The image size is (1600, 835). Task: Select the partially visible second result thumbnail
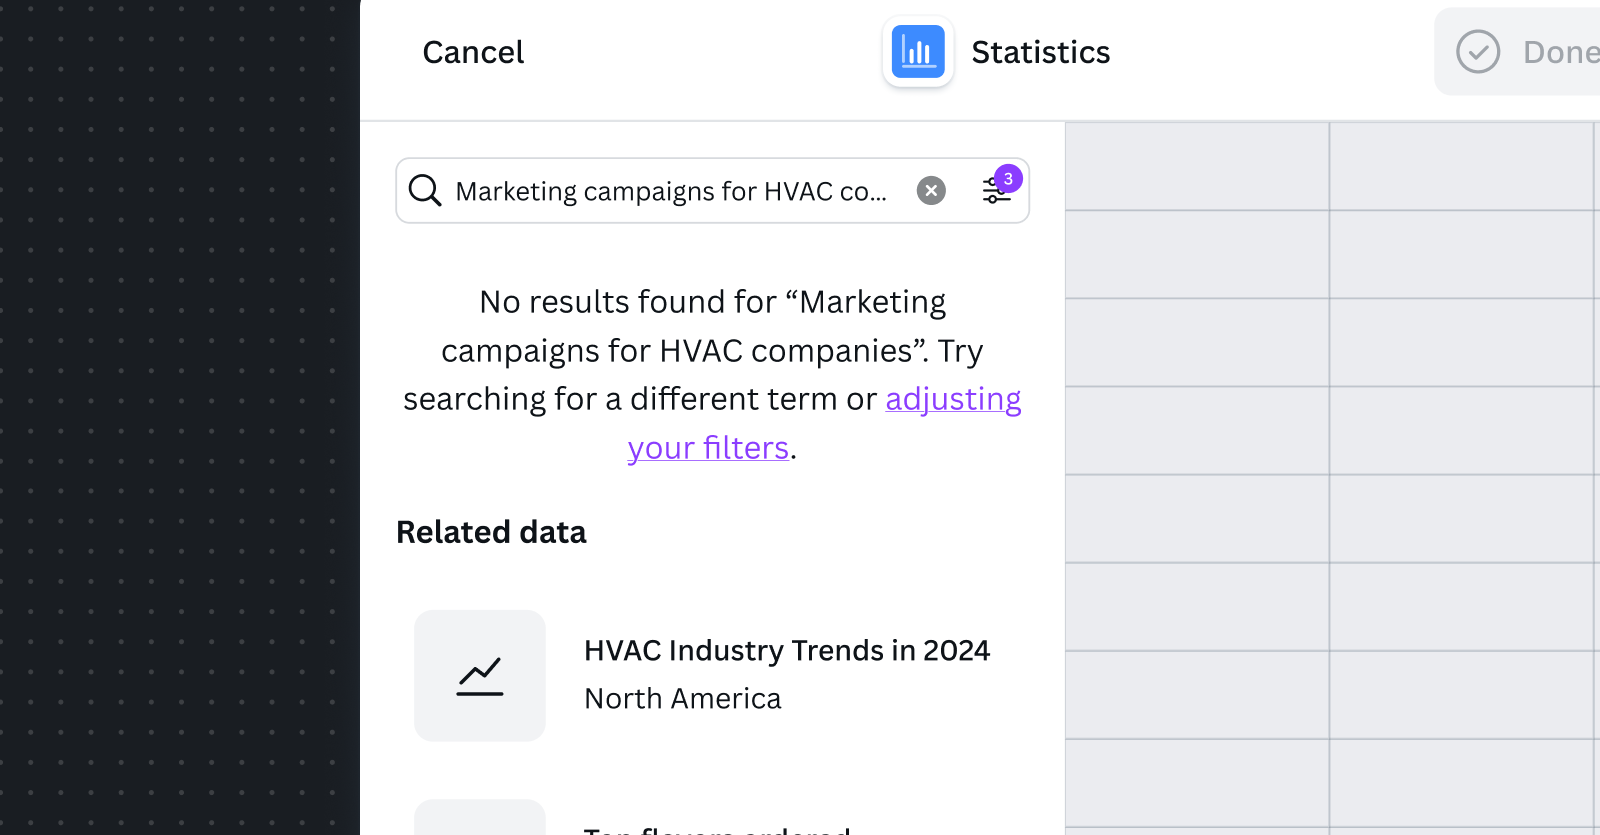[480, 818]
